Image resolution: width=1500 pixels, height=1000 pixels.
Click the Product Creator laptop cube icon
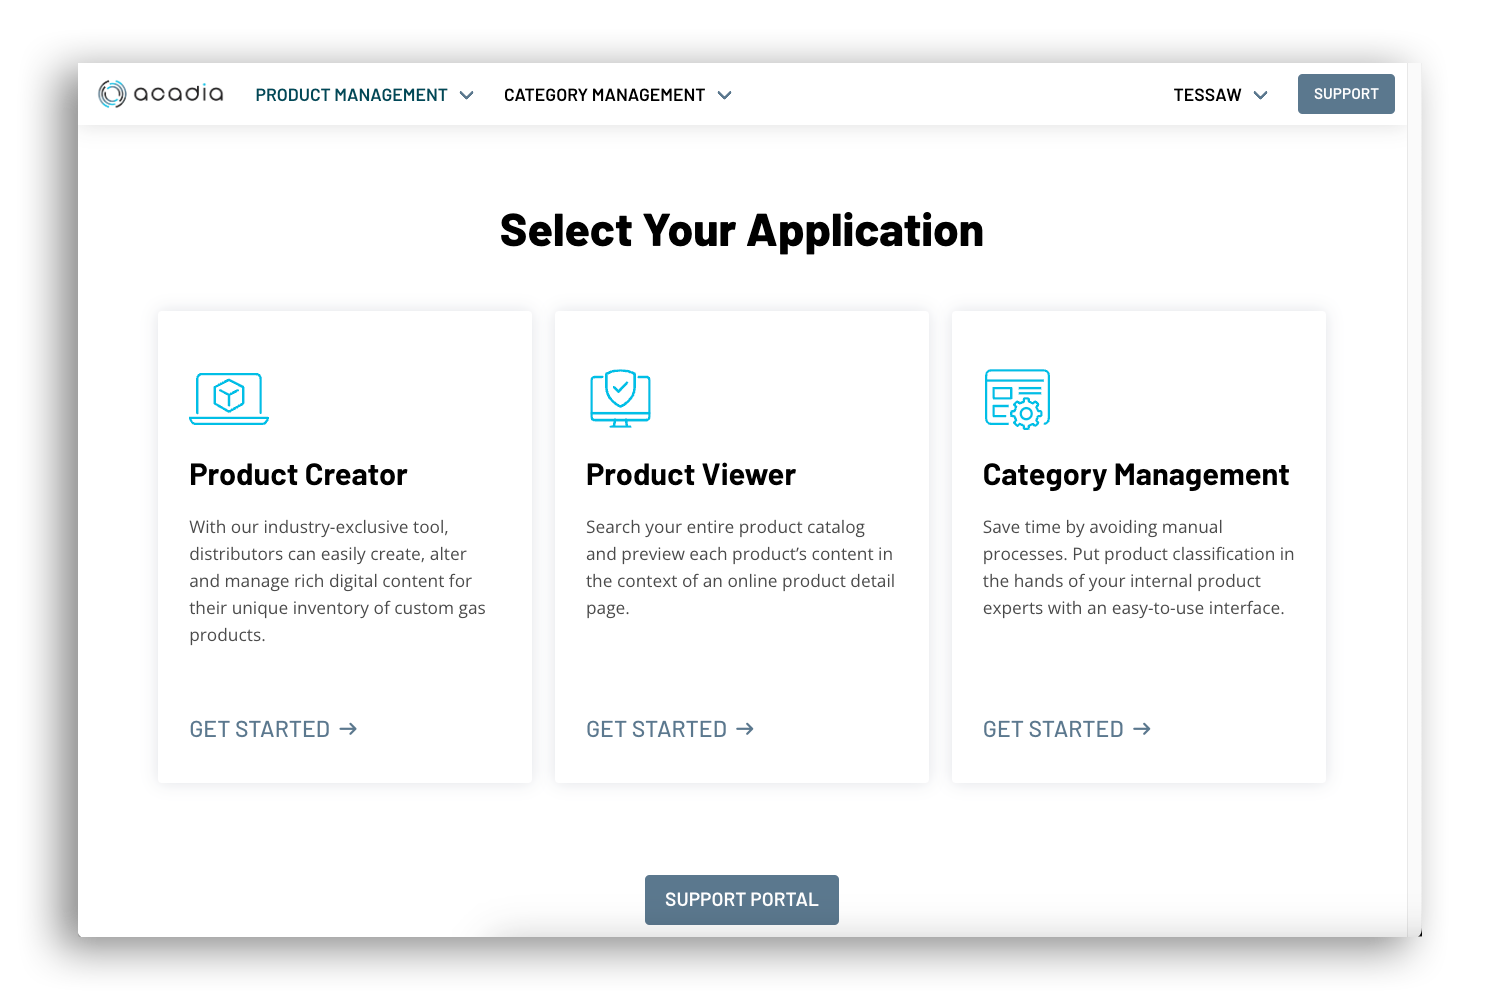coord(229,398)
